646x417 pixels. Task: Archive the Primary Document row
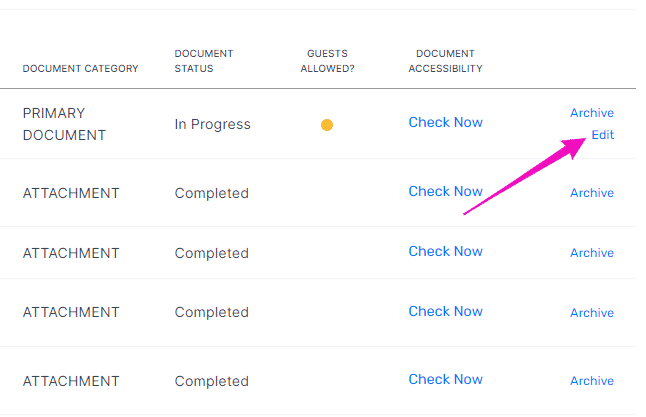click(x=592, y=112)
